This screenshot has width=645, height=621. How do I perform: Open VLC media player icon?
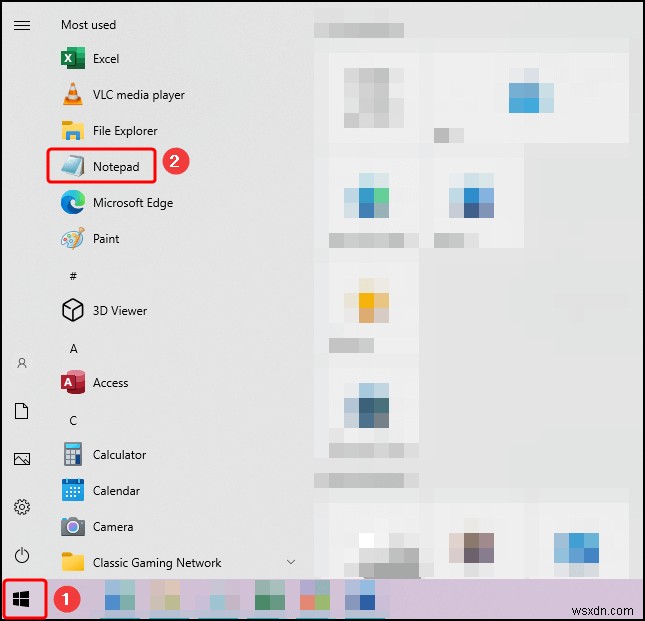coord(73,94)
